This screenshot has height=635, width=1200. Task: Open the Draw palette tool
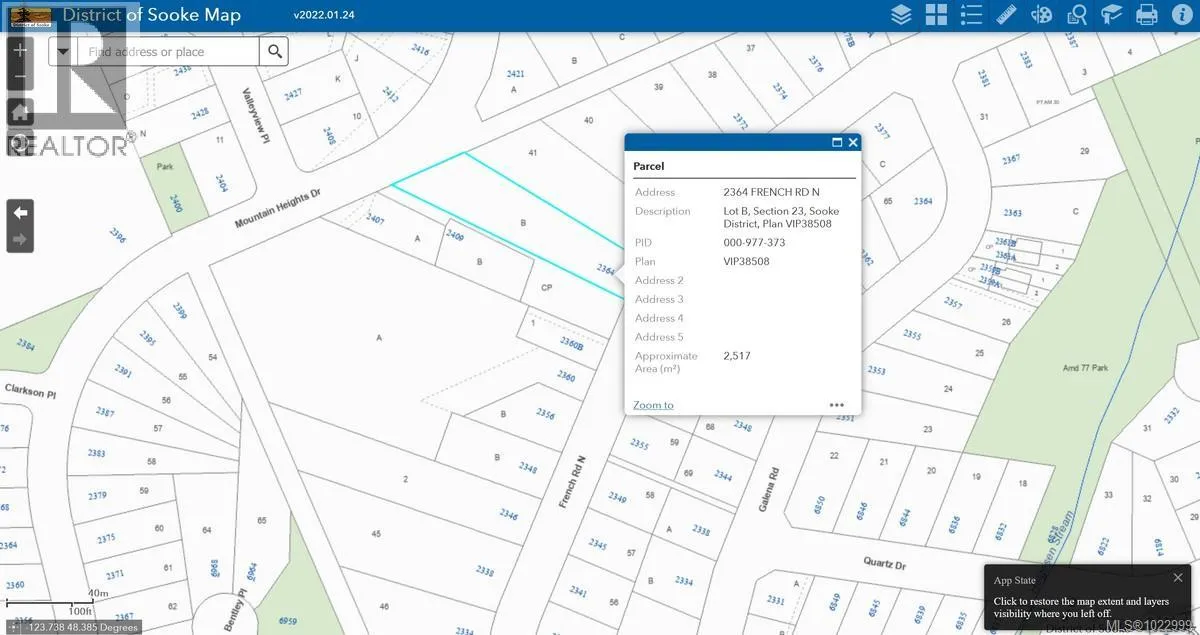[x=1042, y=15]
